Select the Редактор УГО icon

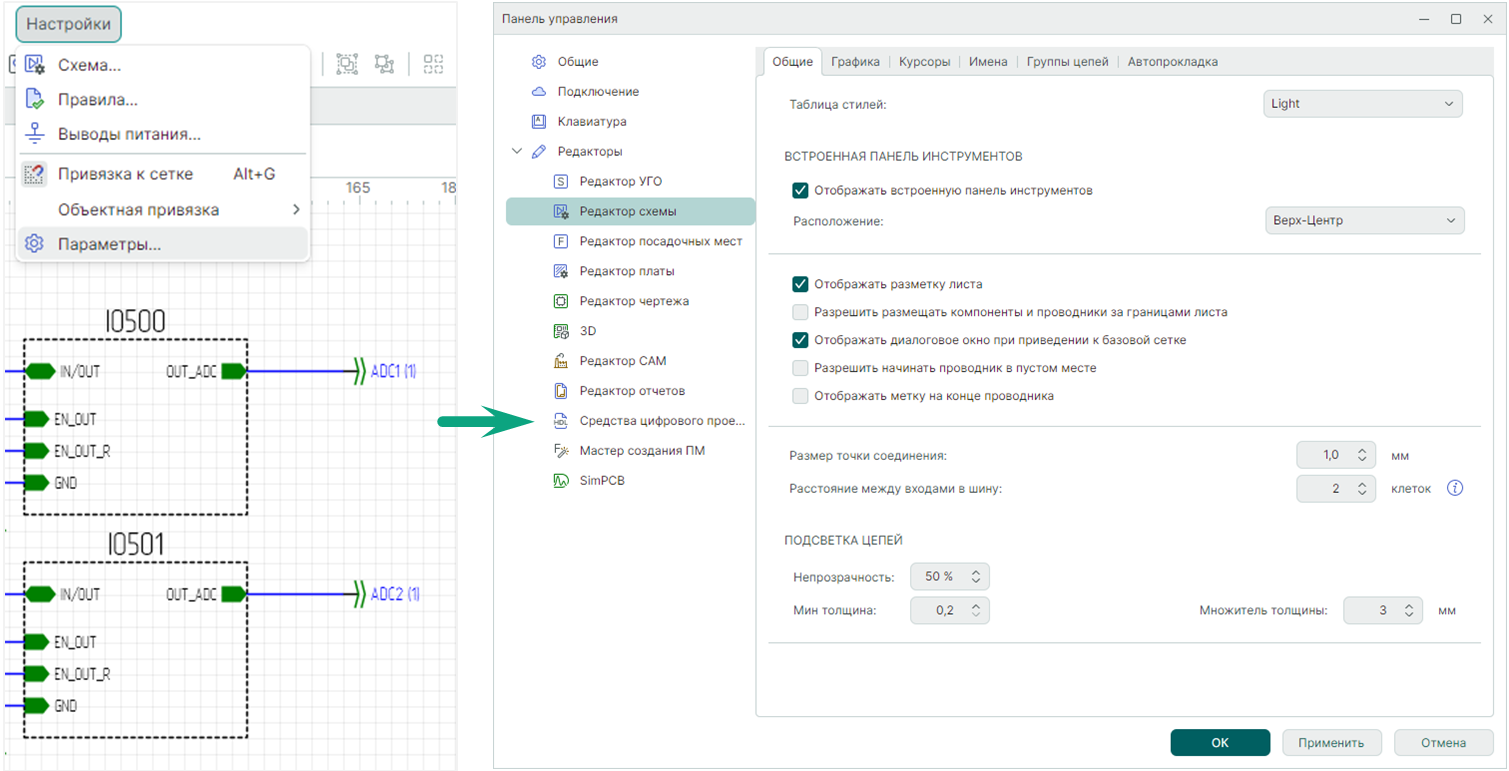click(x=561, y=181)
